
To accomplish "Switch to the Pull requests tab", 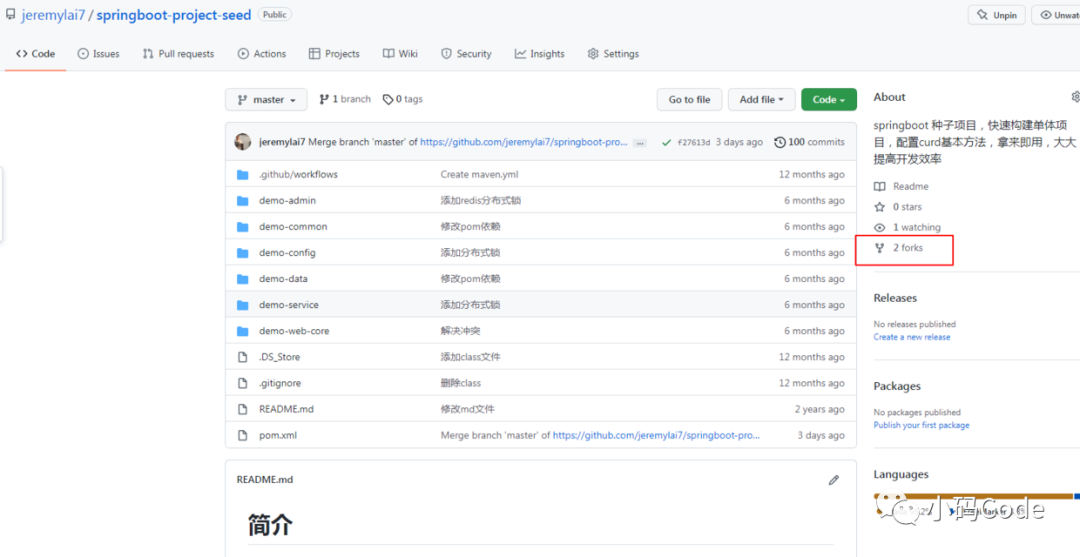I will [x=178, y=54].
